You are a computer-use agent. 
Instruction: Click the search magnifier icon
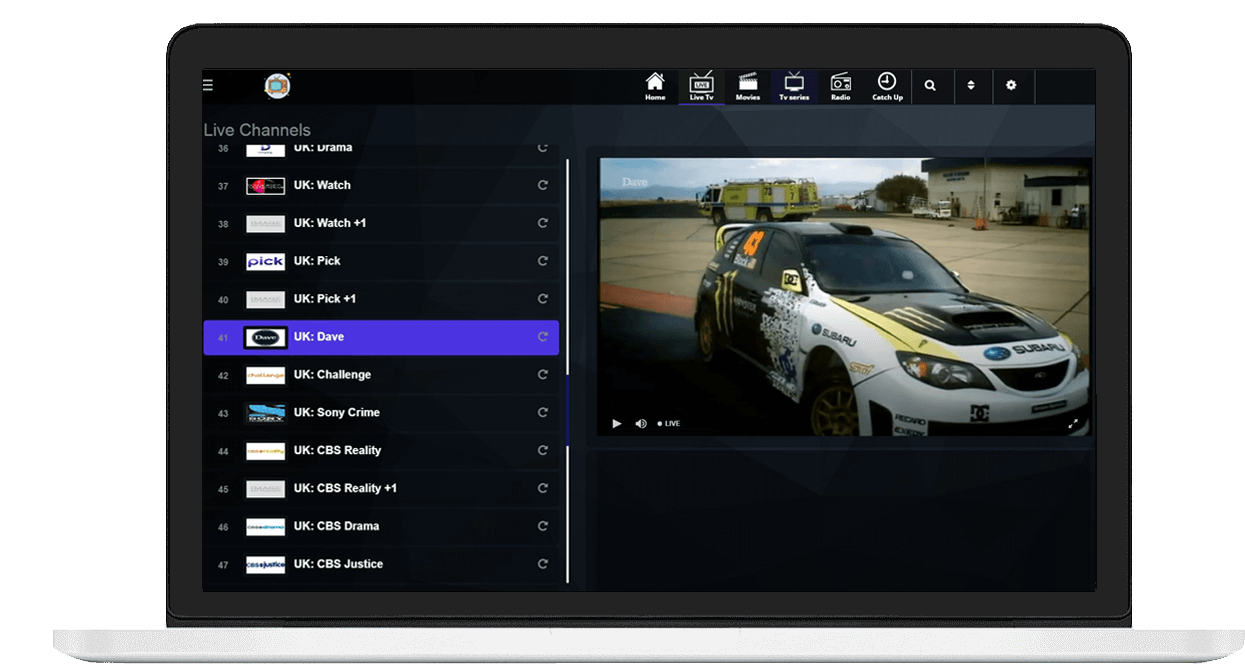coord(930,86)
